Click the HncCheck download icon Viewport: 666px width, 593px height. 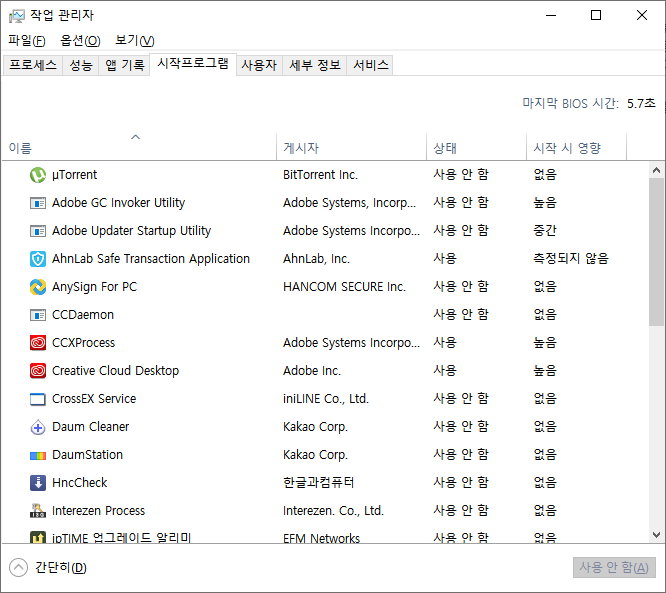[38, 483]
